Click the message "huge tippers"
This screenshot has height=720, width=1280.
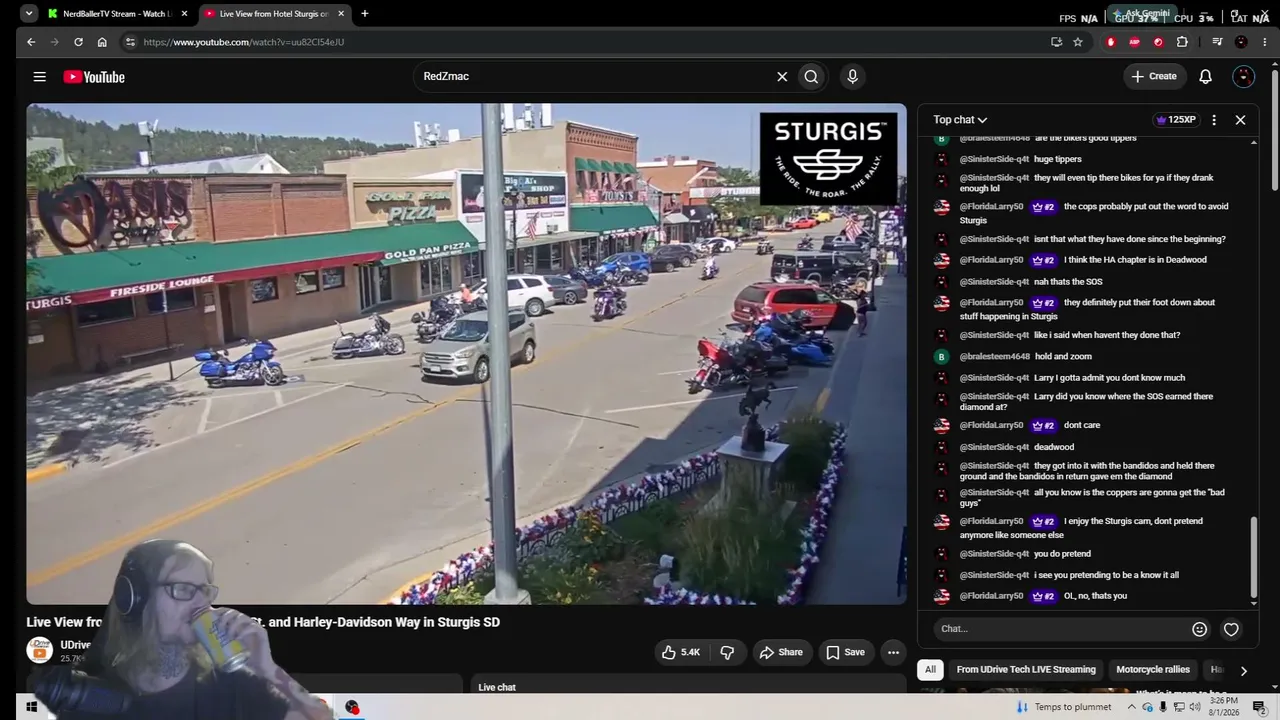(x=1057, y=159)
